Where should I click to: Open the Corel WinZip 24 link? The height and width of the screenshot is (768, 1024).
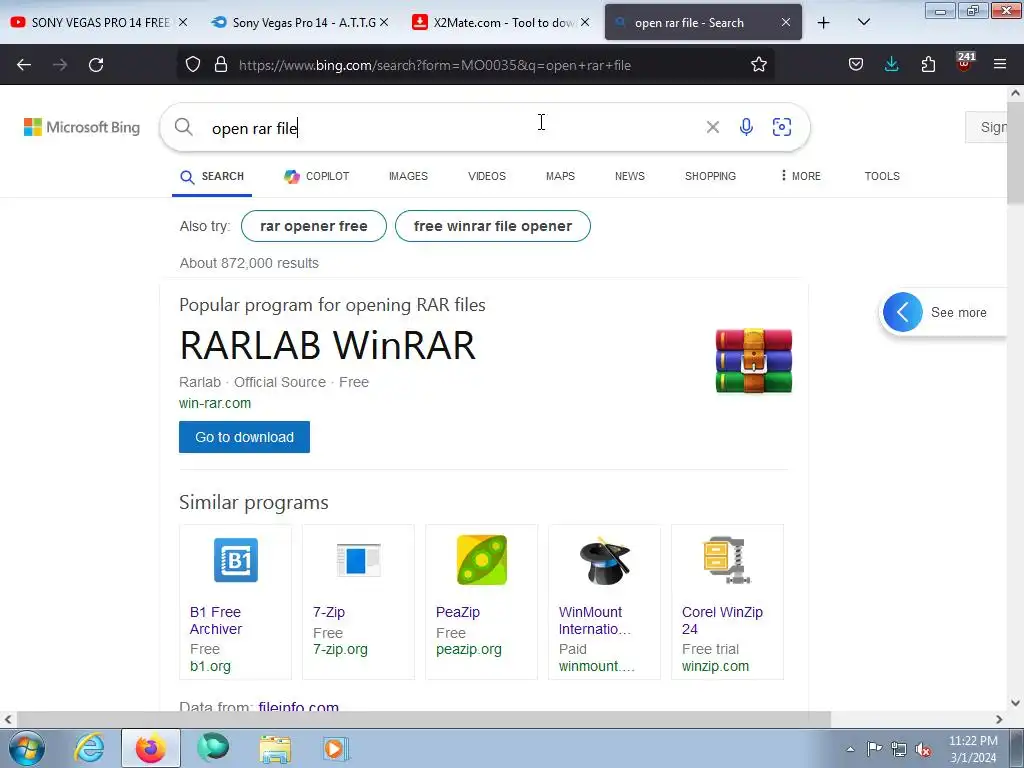pyautogui.click(x=722, y=620)
